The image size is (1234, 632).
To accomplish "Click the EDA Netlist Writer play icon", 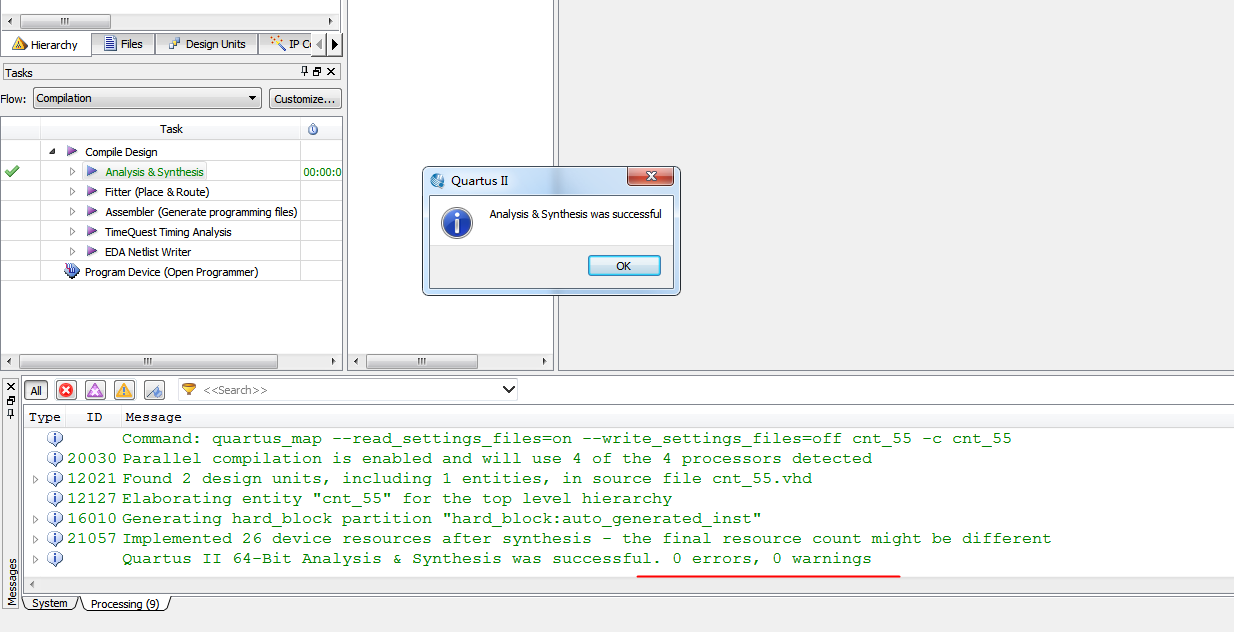I will point(92,252).
